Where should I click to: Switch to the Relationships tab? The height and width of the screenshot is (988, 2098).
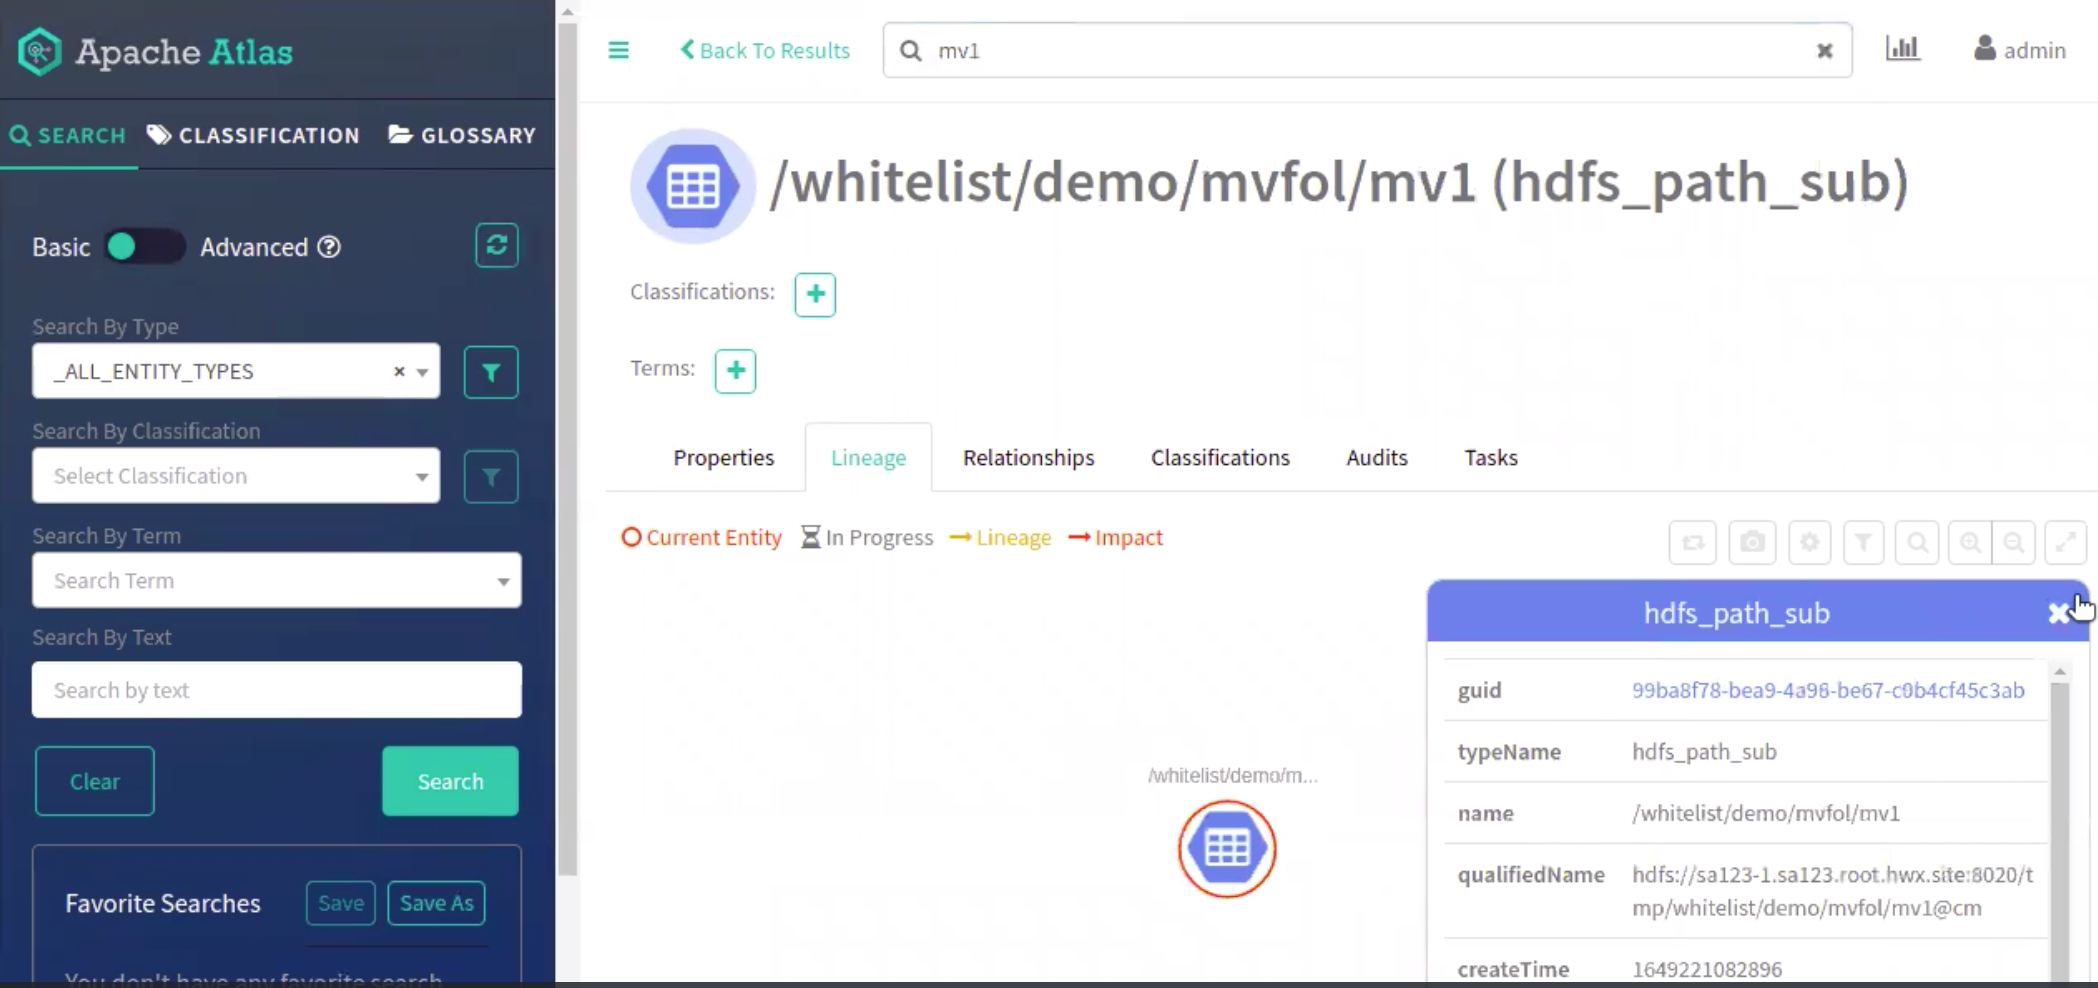[1028, 458]
